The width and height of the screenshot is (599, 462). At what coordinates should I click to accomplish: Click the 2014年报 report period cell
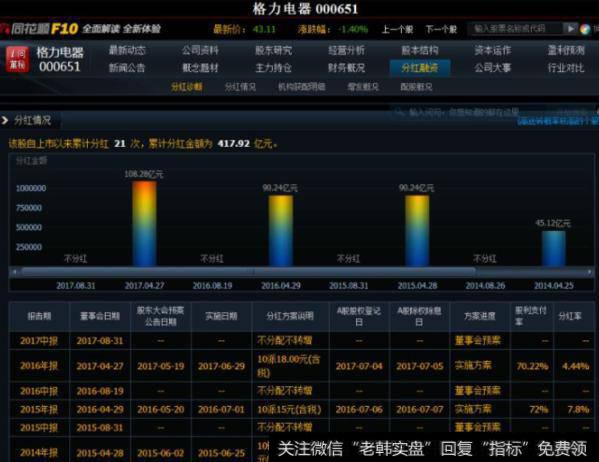39,453
